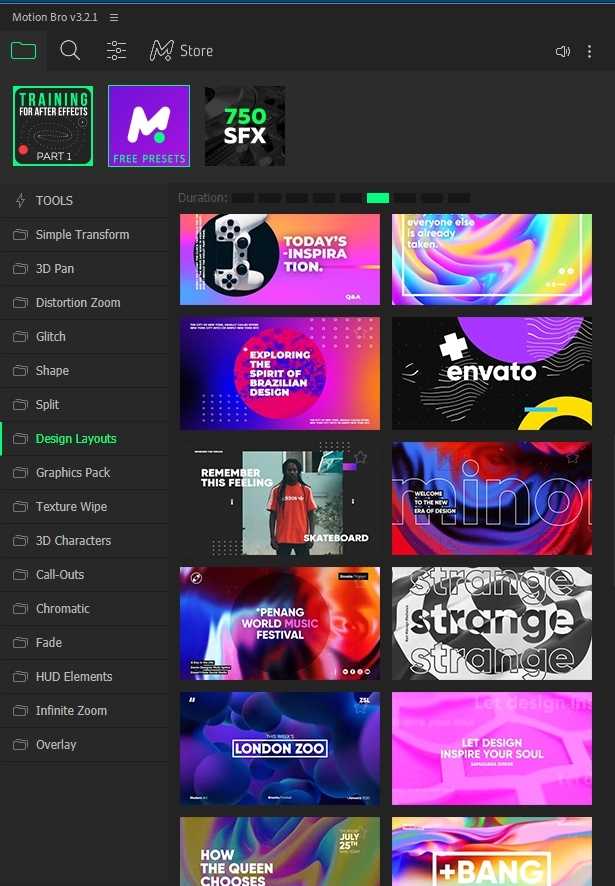Open the TOOLS section
Viewport: 615px width, 886px height.
pyautogui.click(x=54, y=201)
